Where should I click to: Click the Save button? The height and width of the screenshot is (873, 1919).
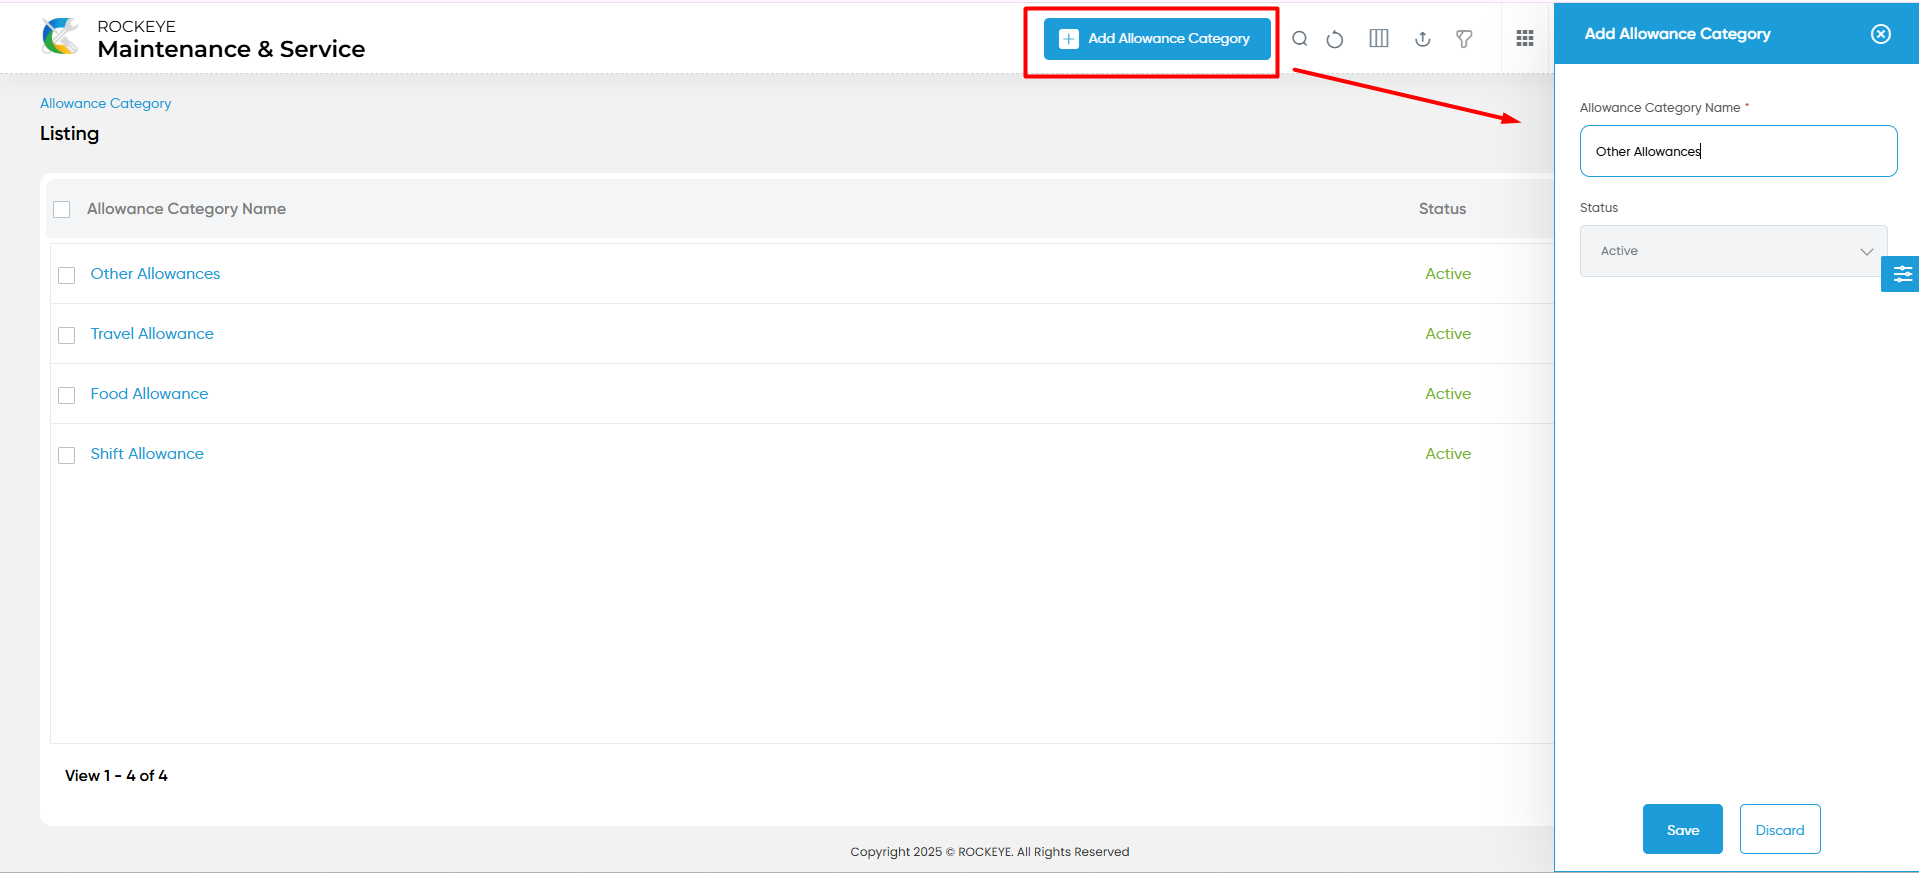pos(1682,829)
